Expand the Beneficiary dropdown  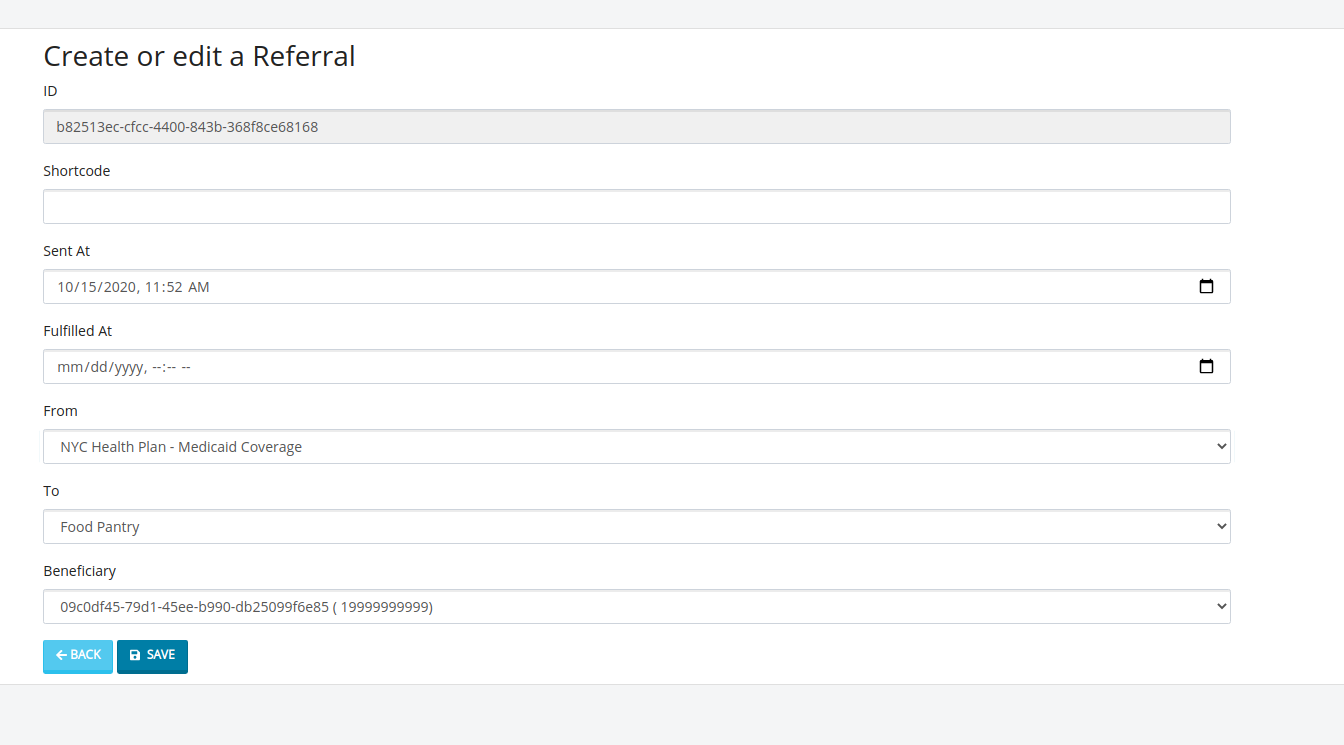tap(636, 606)
